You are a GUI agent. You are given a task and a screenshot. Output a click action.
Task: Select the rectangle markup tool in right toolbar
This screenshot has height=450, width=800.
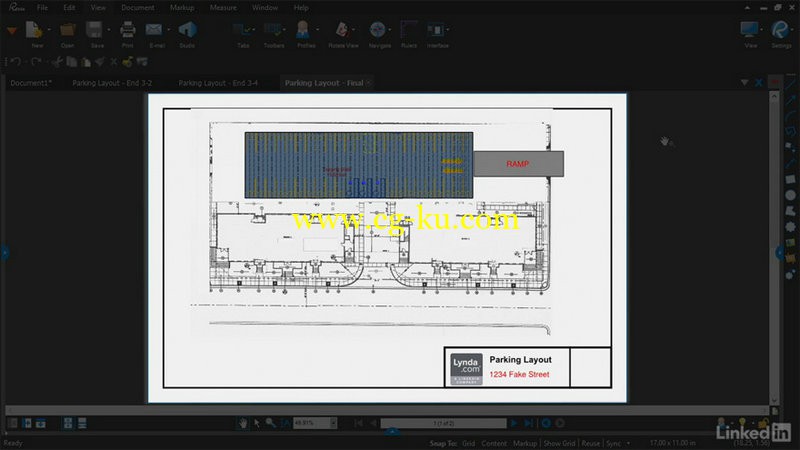tap(790, 179)
